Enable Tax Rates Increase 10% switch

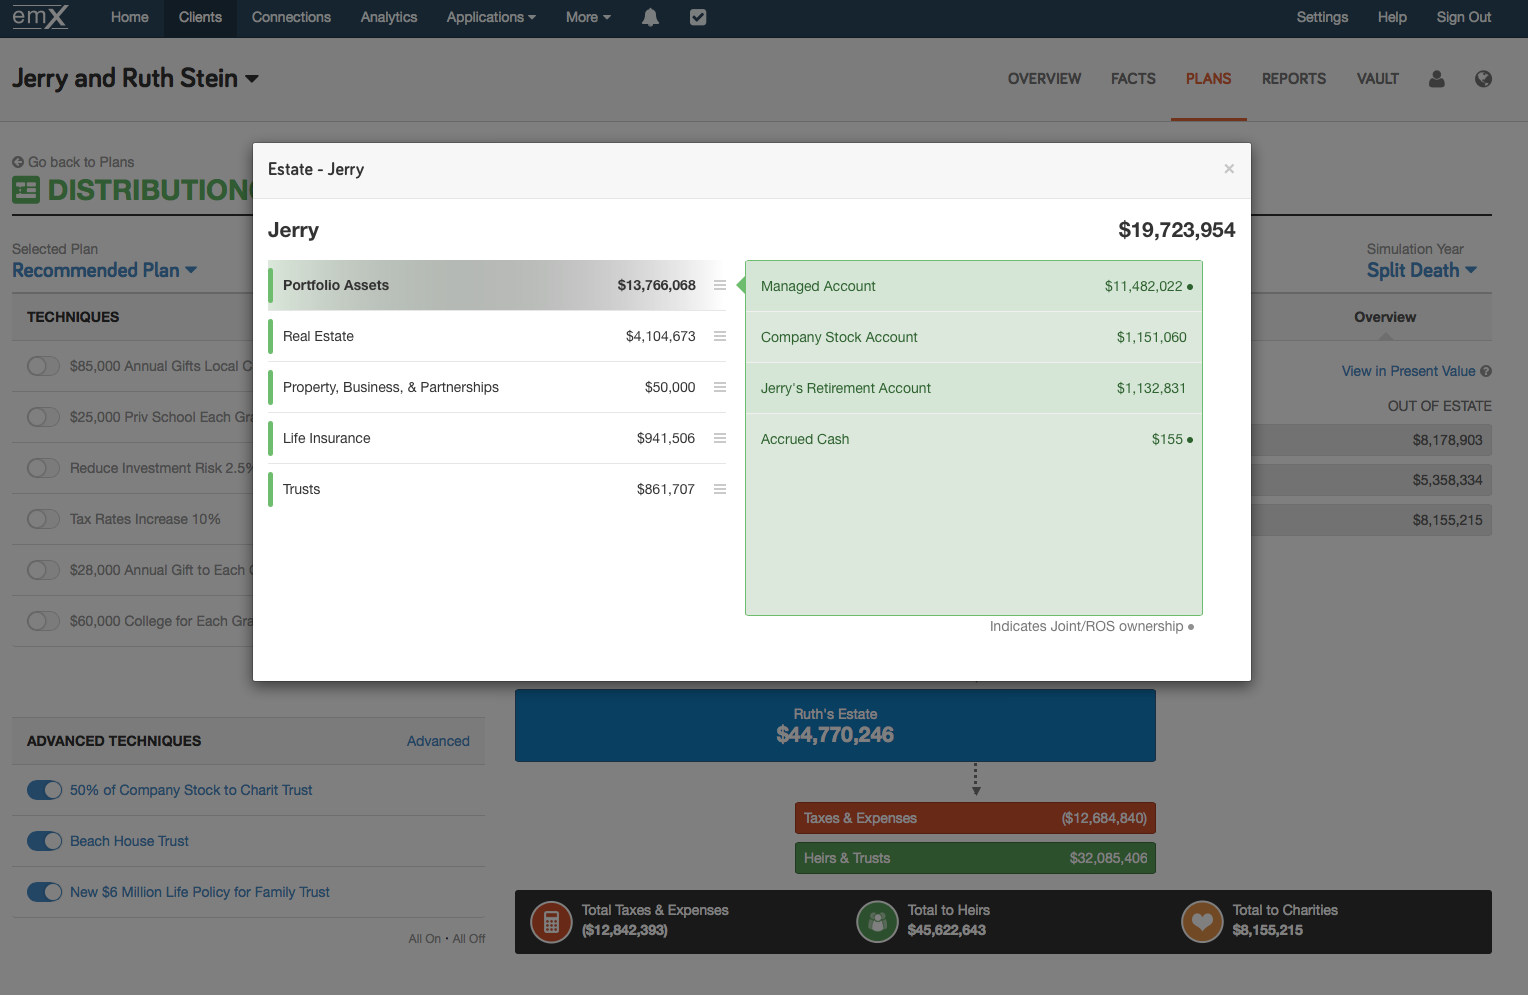pyautogui.click(x=44, y=519)
